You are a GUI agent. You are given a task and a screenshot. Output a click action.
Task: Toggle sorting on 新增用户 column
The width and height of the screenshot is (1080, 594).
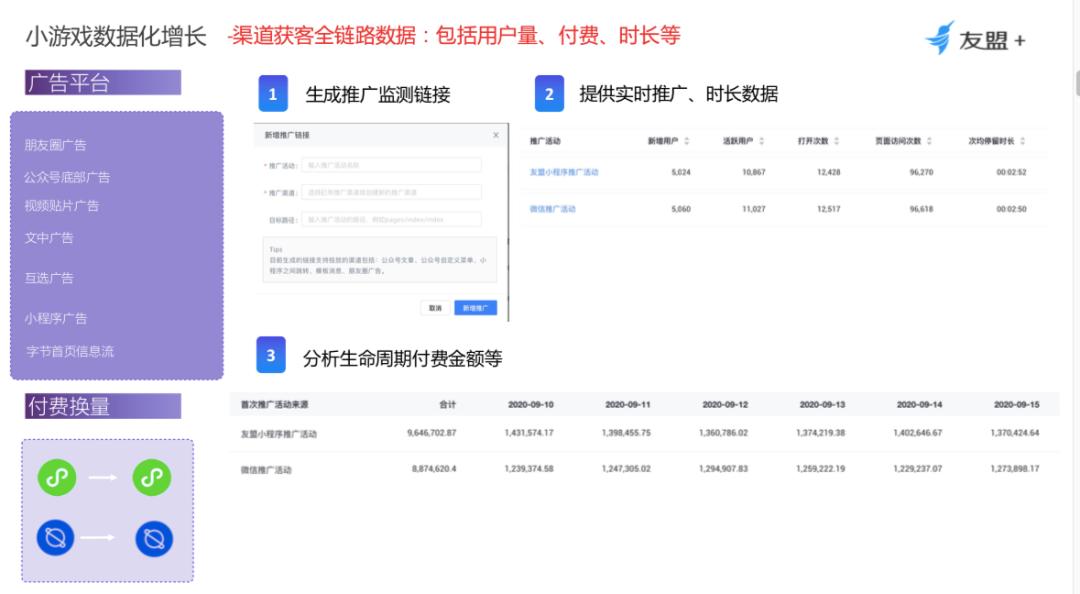(665, 143)
